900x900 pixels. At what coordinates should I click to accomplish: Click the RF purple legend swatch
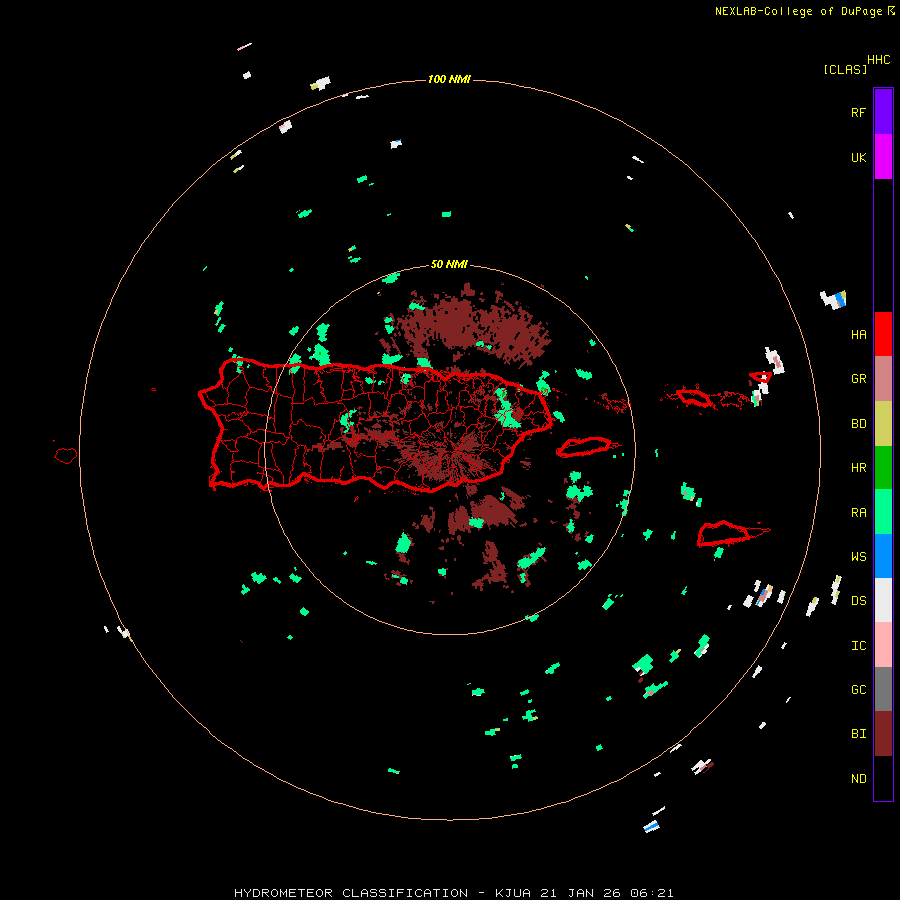(x=883, y=112)
